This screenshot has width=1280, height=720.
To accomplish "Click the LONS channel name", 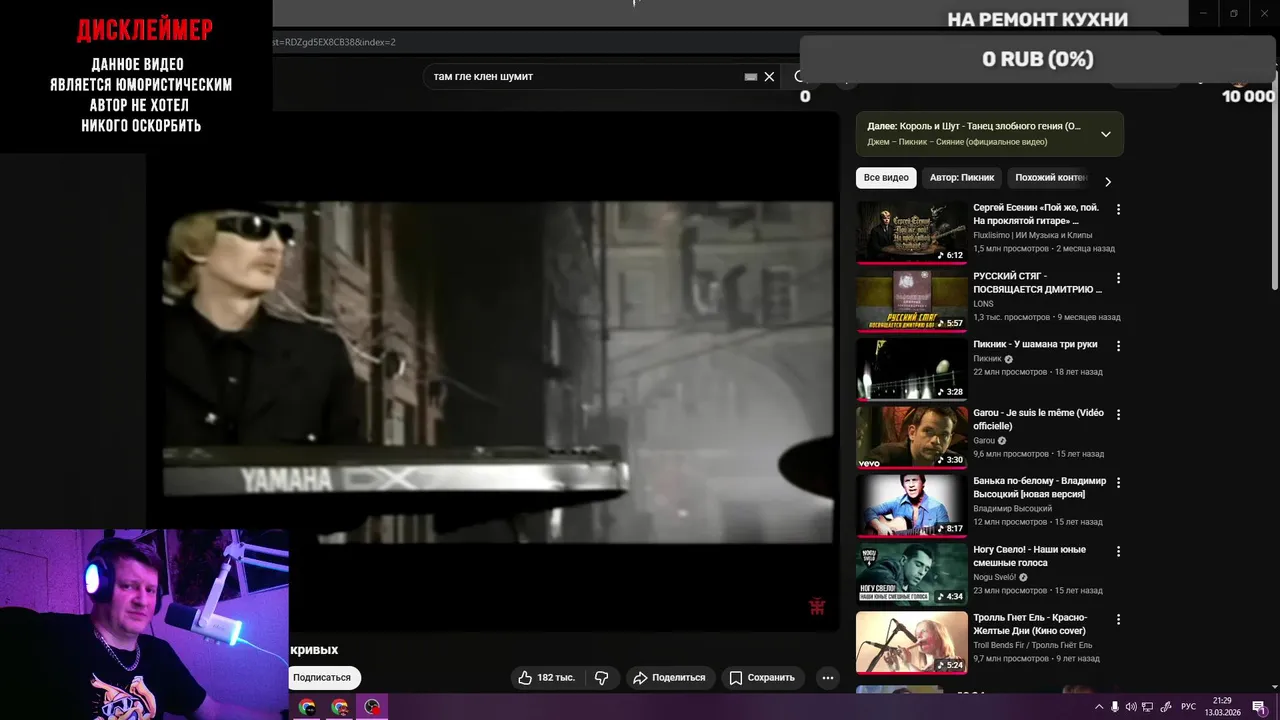I will tap(983, 303).
